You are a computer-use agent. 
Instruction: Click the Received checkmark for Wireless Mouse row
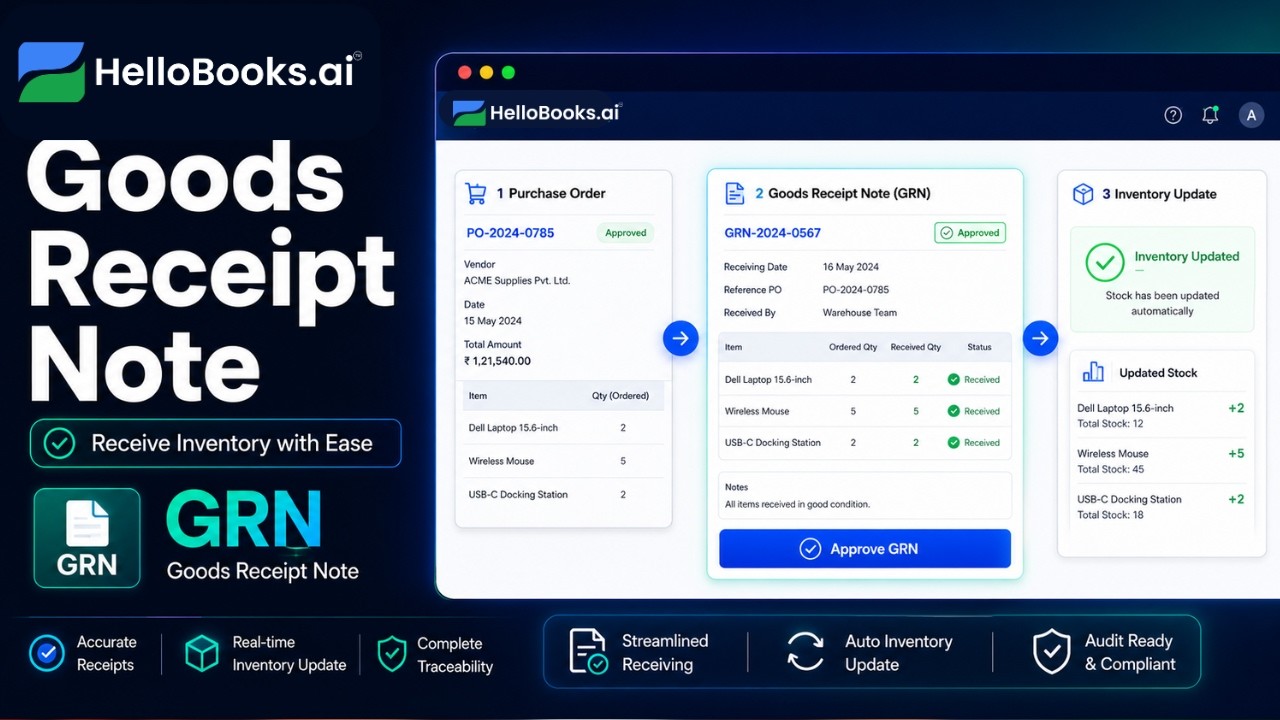(x=953, y=411)
